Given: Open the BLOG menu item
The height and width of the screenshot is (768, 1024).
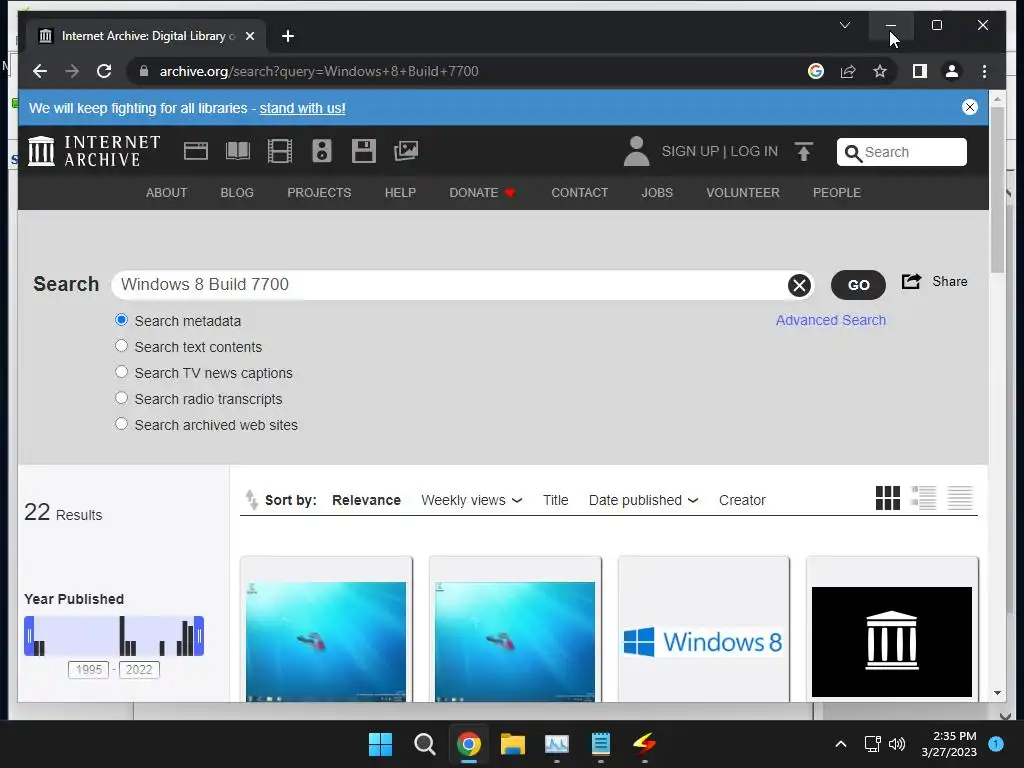Looking at the screenshot, I should (x=237, y=193).
